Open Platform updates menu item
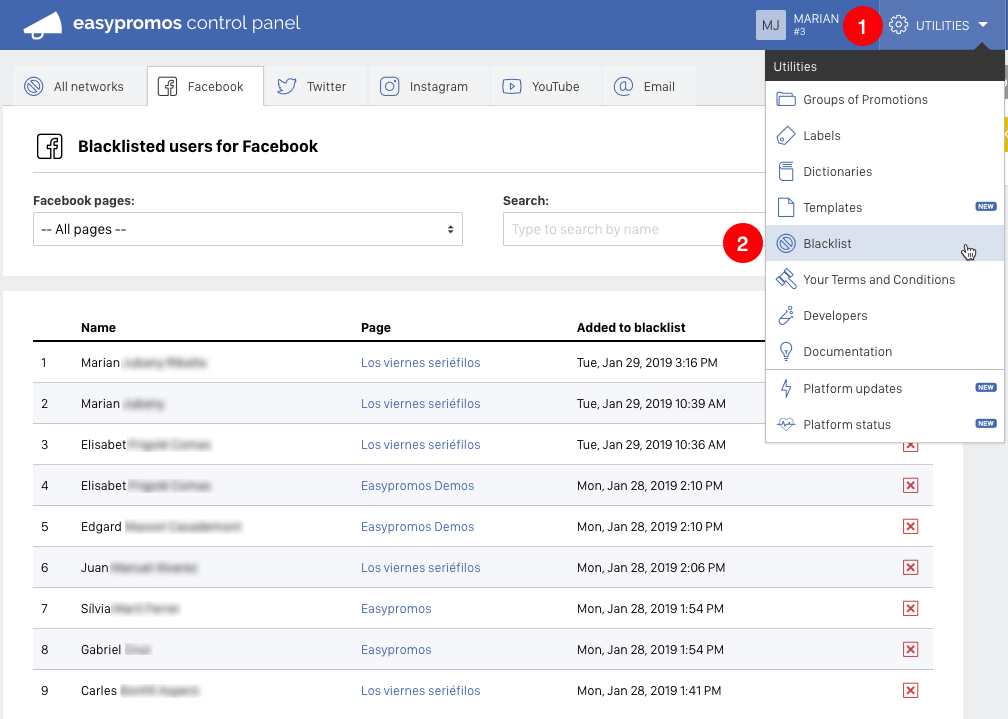Viewport: 1008px width, 719px height. click(x=885, y=388)
